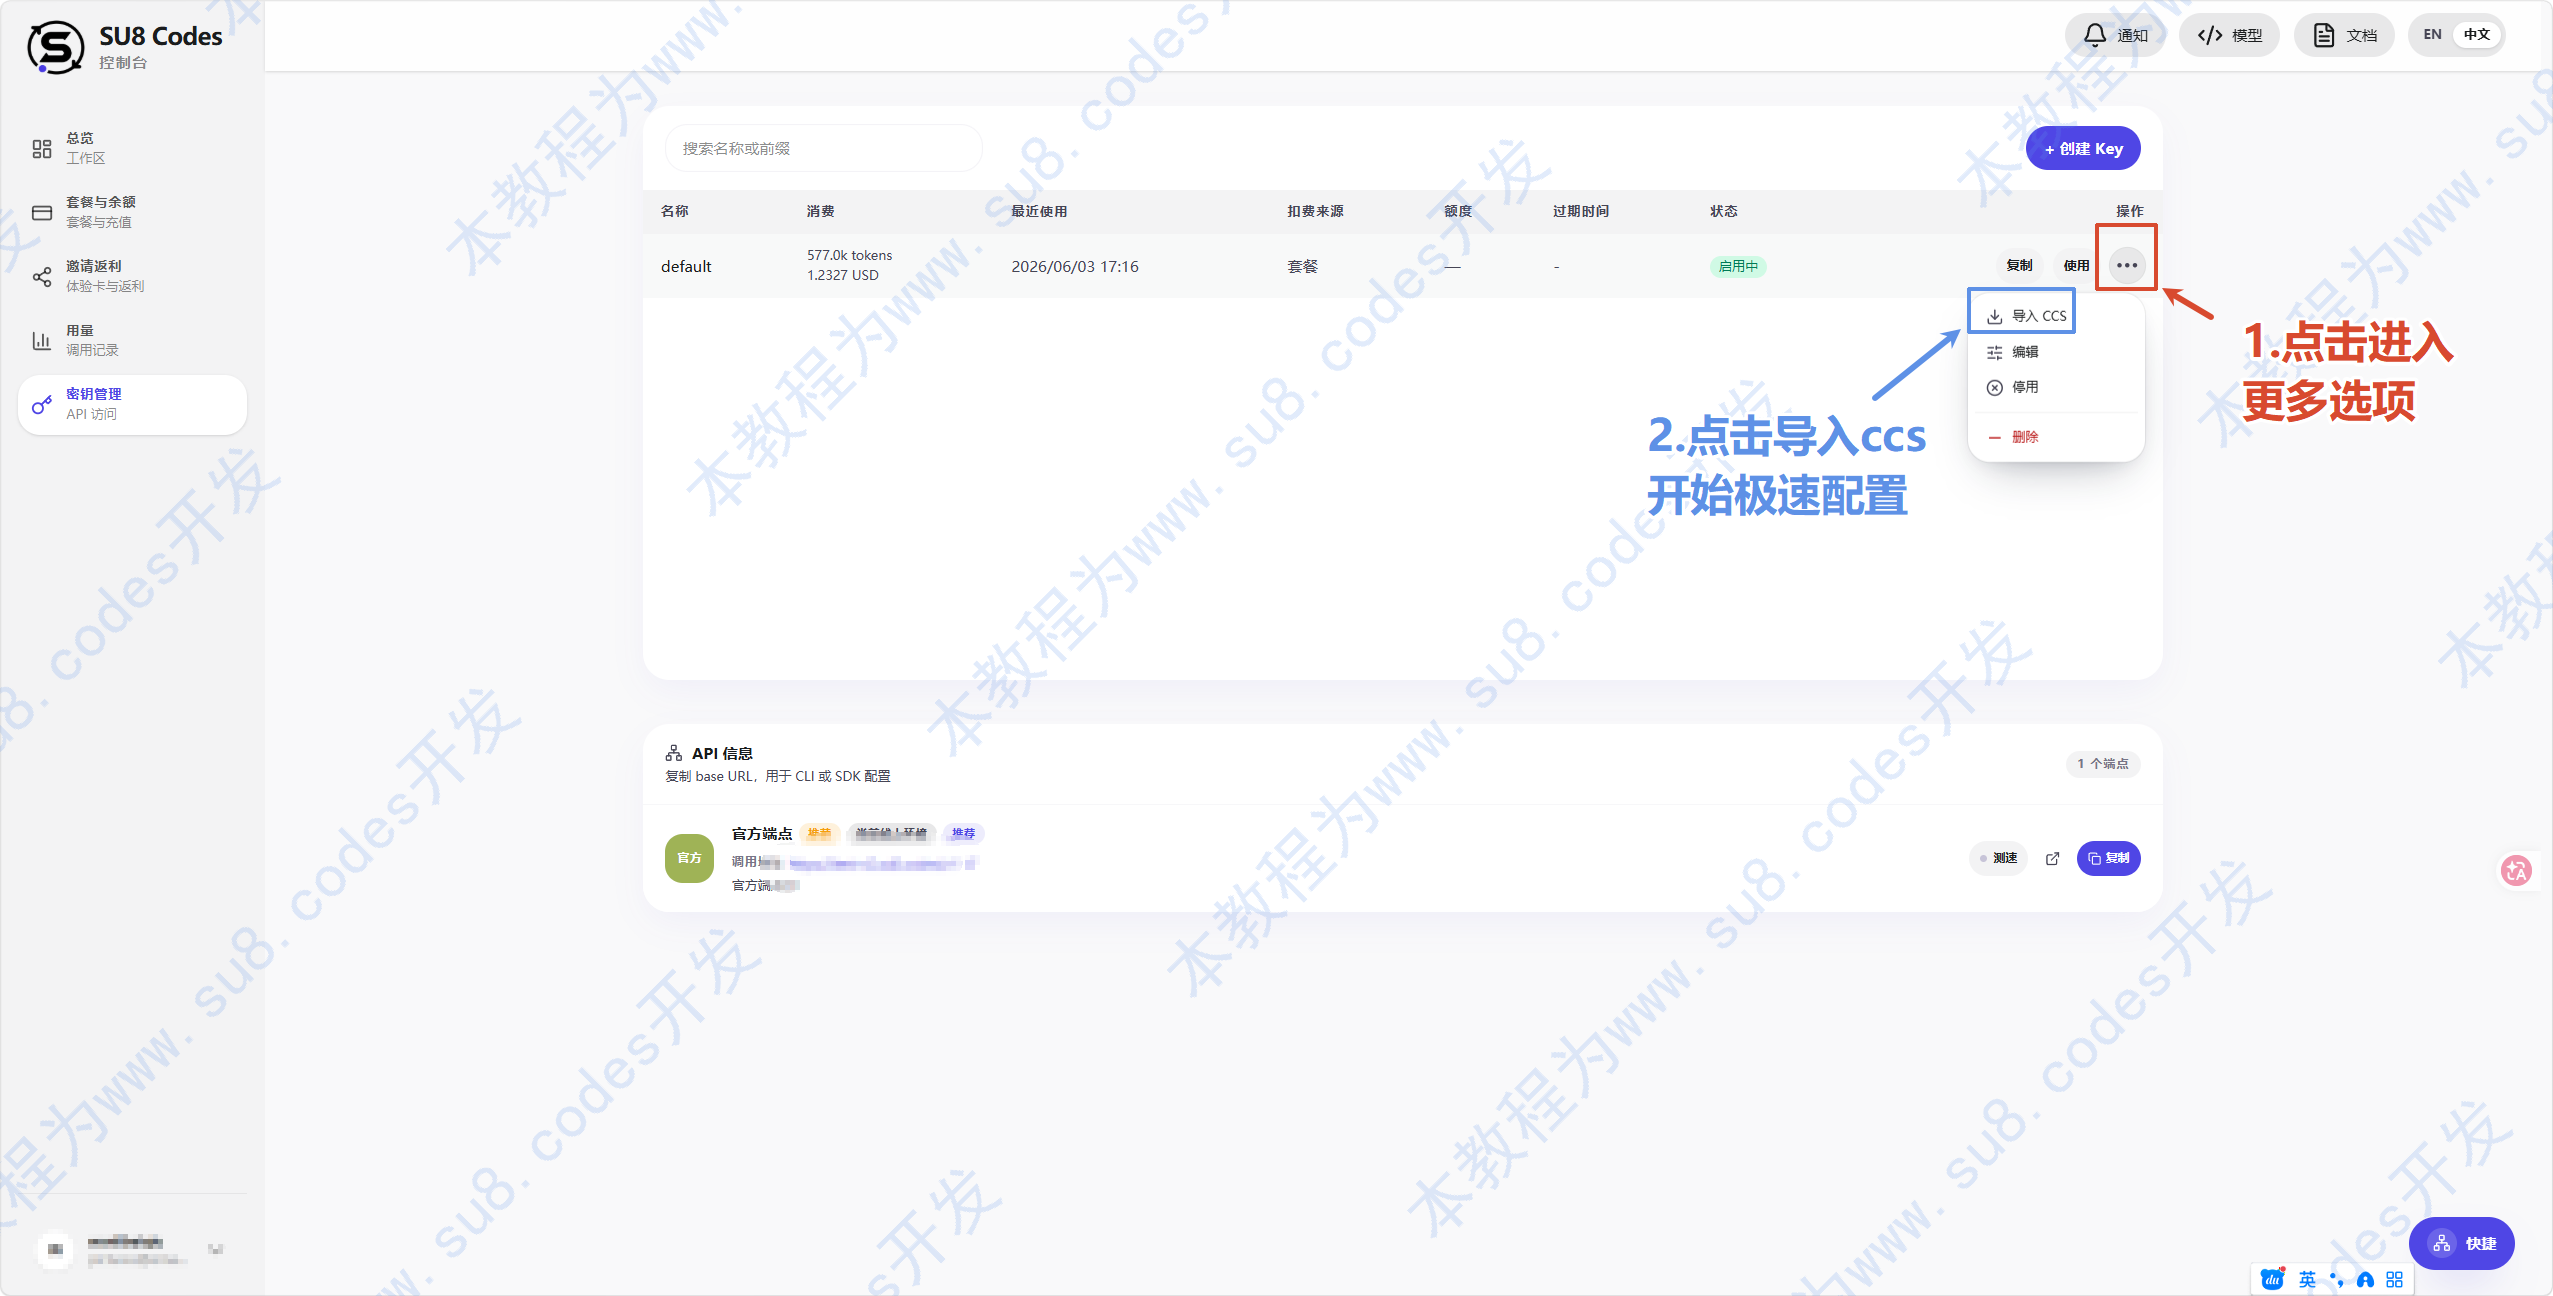Click the 状态 column header

click(1724, 211)
